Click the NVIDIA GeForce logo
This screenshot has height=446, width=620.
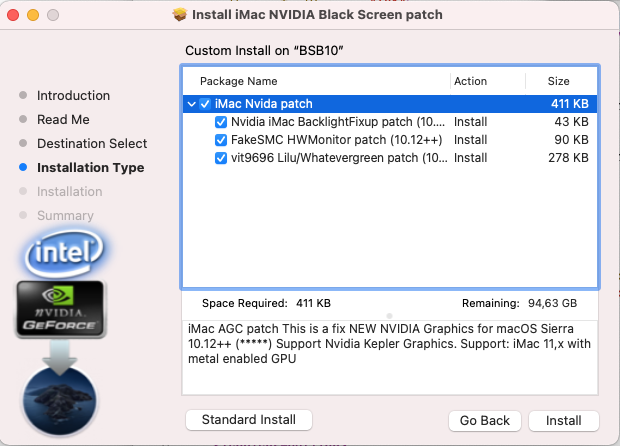pos(61,309)
